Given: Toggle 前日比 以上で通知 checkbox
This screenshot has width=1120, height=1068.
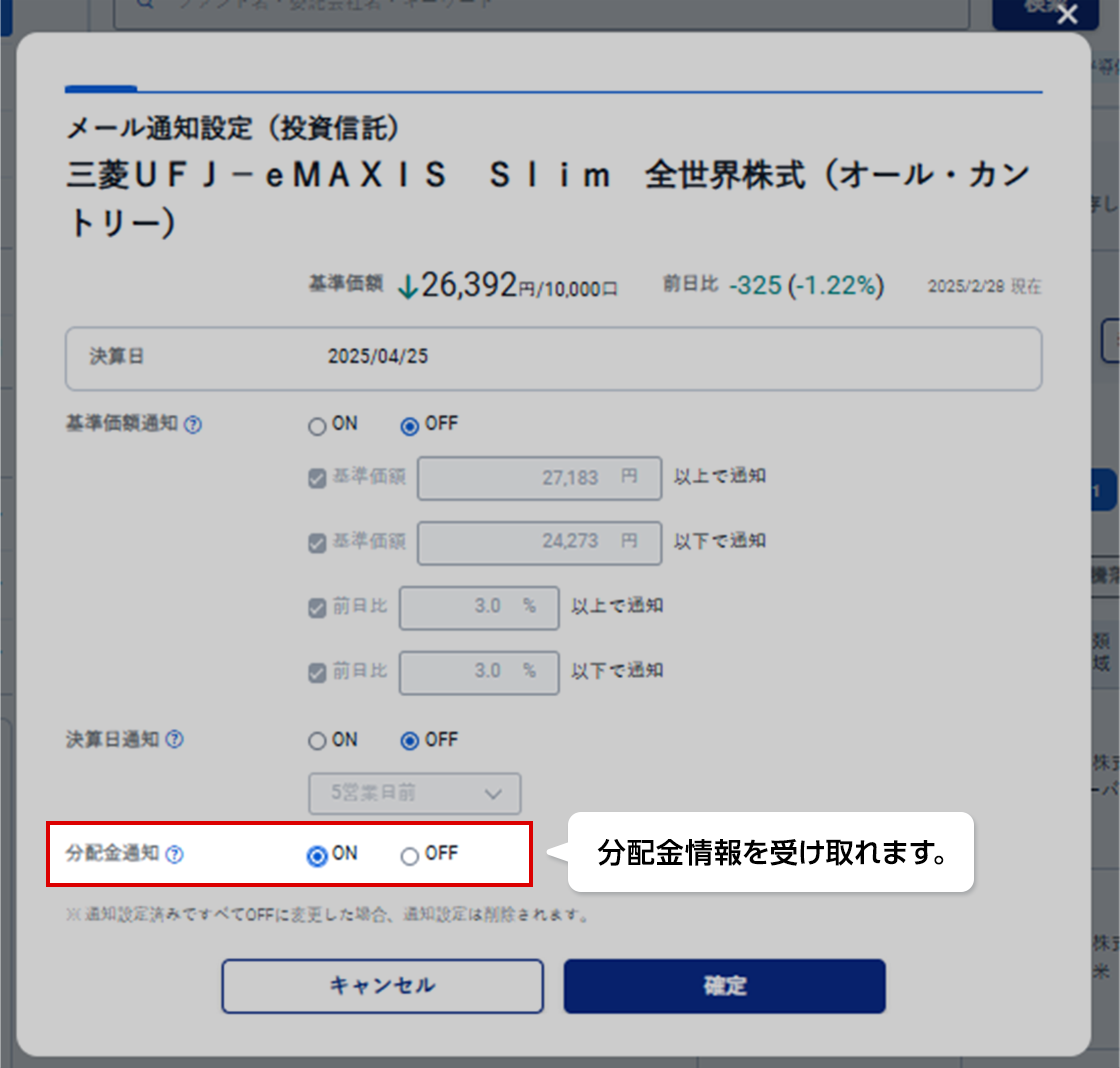Looking at the screenshot, I should [317, 608].
